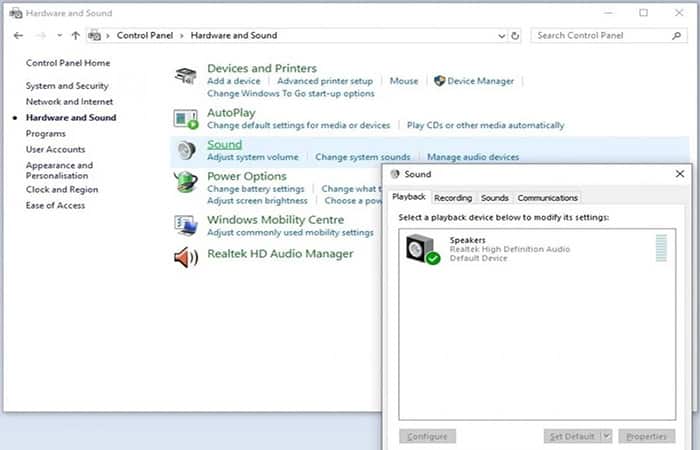Screen dimensions: 700x450
Task: Open the Device Manager link
Action: click(480, 81)
